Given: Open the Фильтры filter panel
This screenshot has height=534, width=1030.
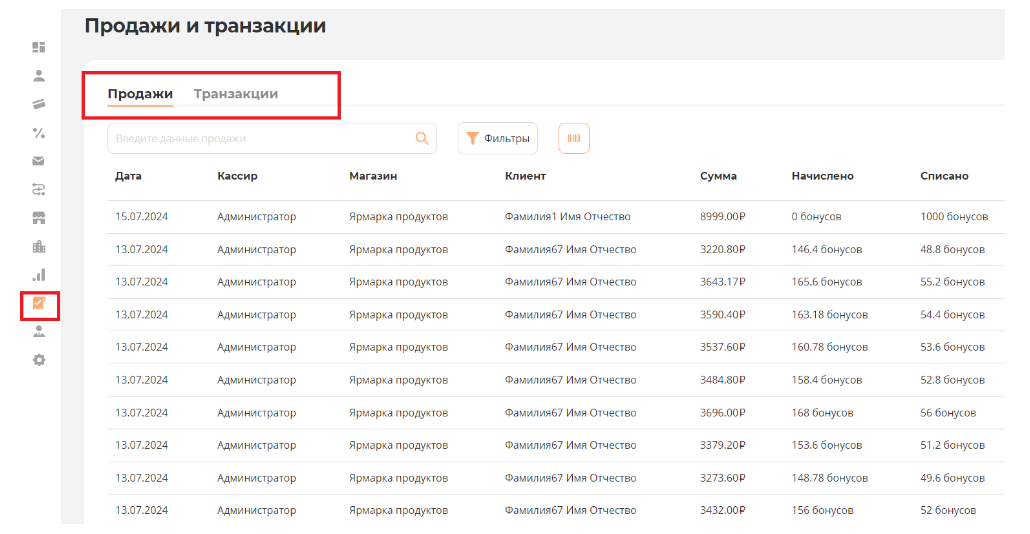Looking at the screenshot, I should 498,139.
